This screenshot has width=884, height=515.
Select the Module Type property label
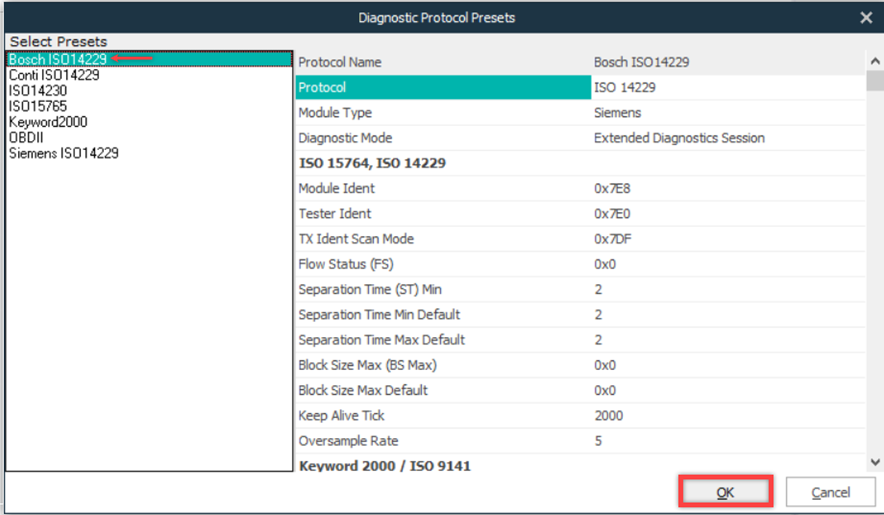tap(335, 113)
